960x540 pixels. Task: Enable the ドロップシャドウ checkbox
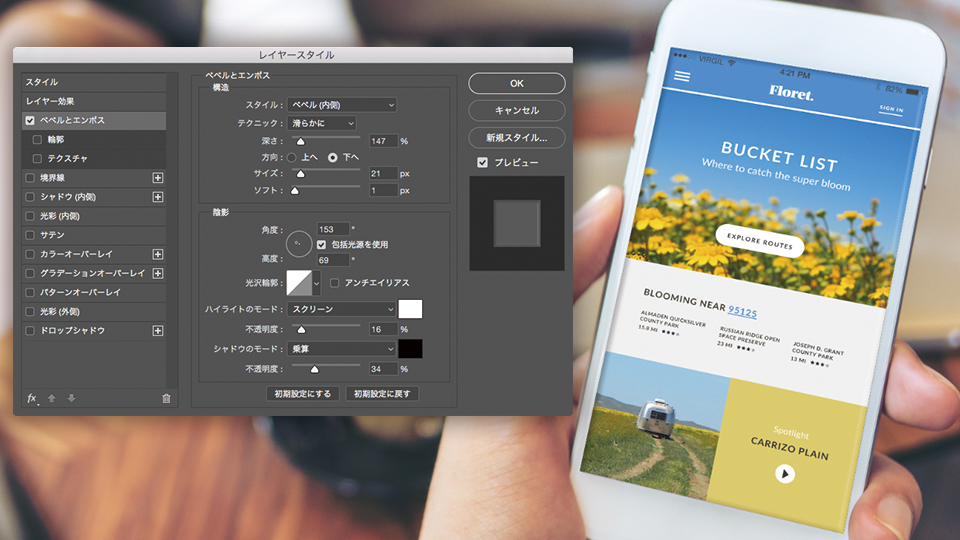[x=30, y=331]
